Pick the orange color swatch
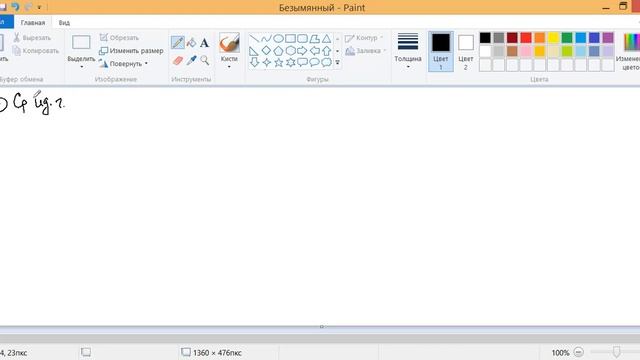Viewport: 640px width, 360px height. tap(540, 38)
